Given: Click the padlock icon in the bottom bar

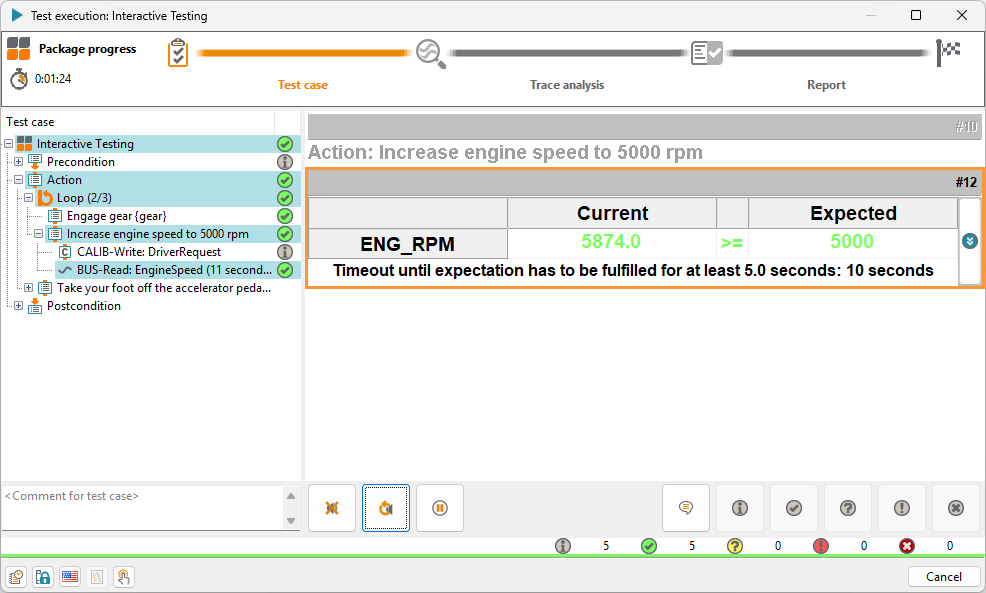Looking at the screenshot, I should tap(43, 577).
